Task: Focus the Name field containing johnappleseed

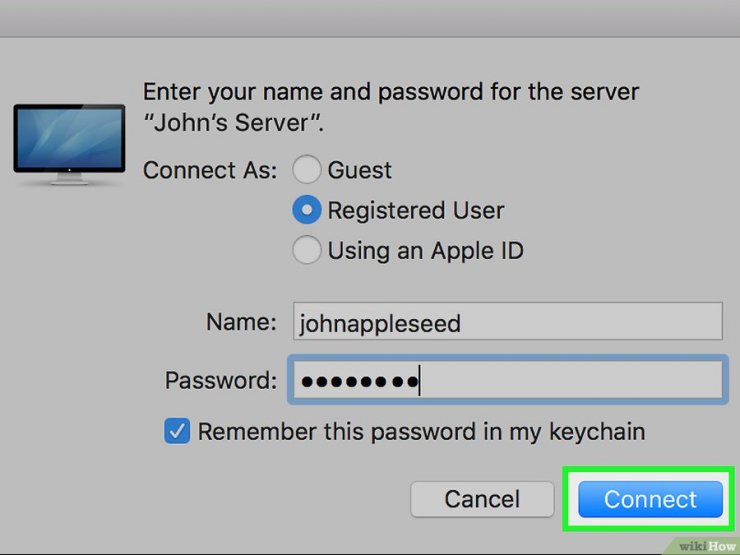Action: 507,322
